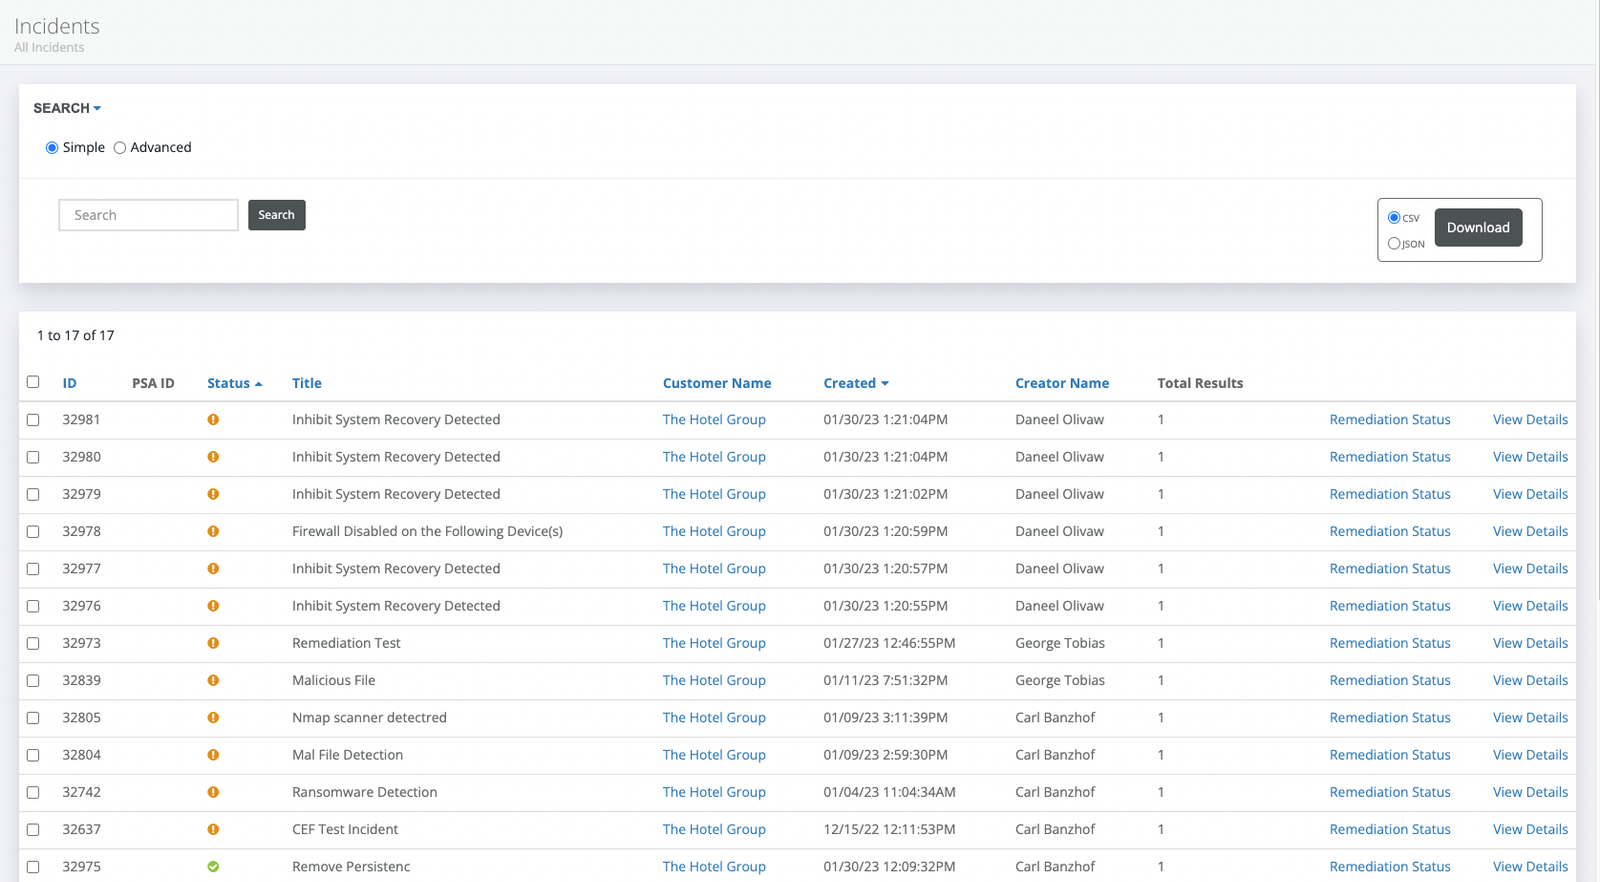Click the 'PSA ID' column header
The width and height of the screenshot is (1600, 882).
(x=153, y=383)
